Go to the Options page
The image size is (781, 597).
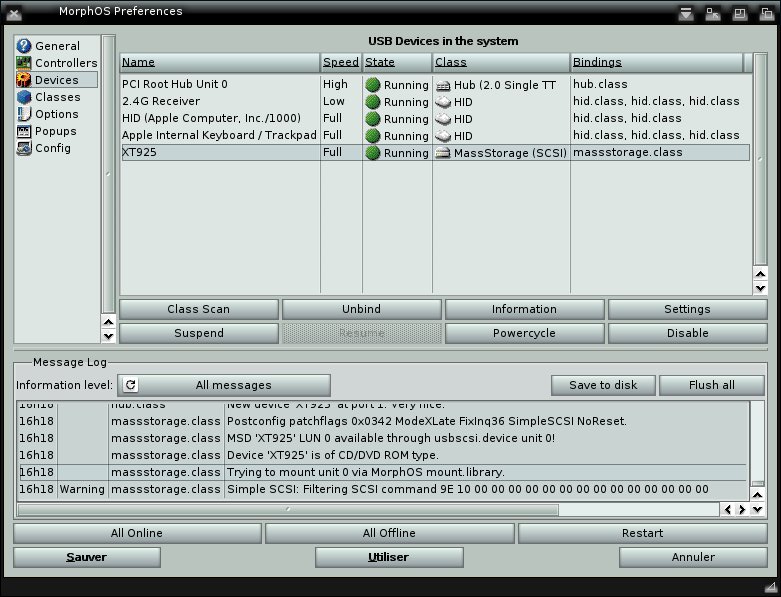tap(56, 114)
